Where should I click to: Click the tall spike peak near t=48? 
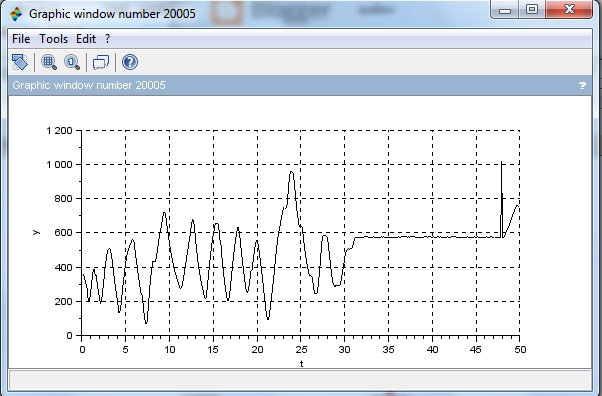501,163
